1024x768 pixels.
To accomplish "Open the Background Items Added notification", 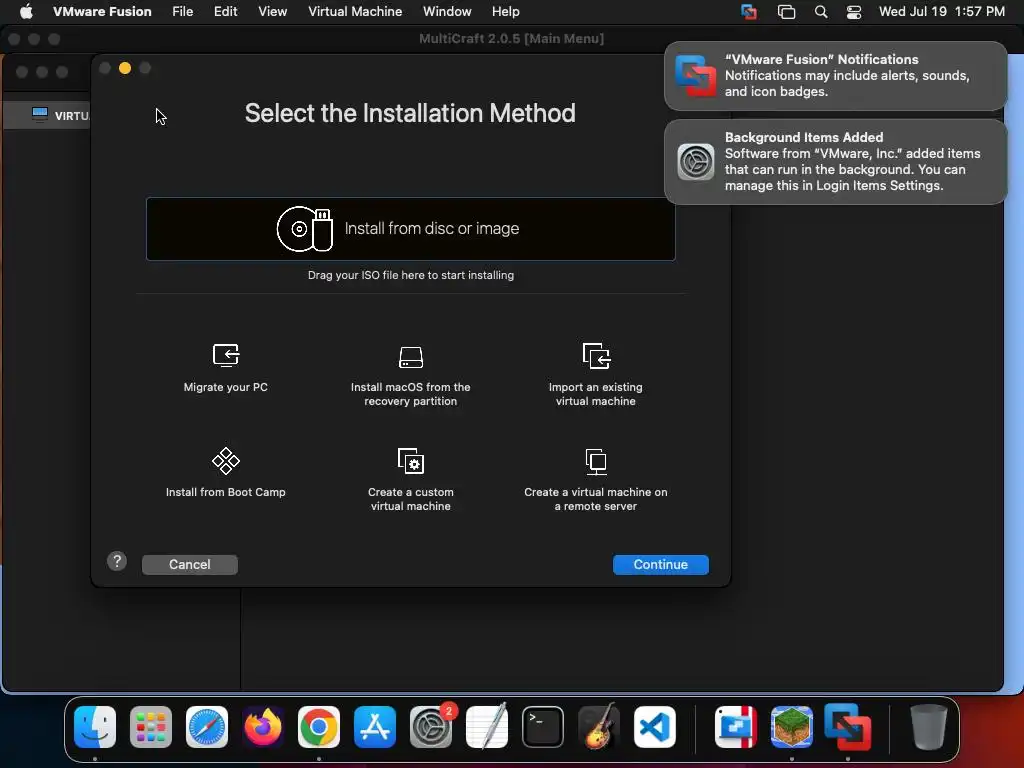I will click(835, 161).
